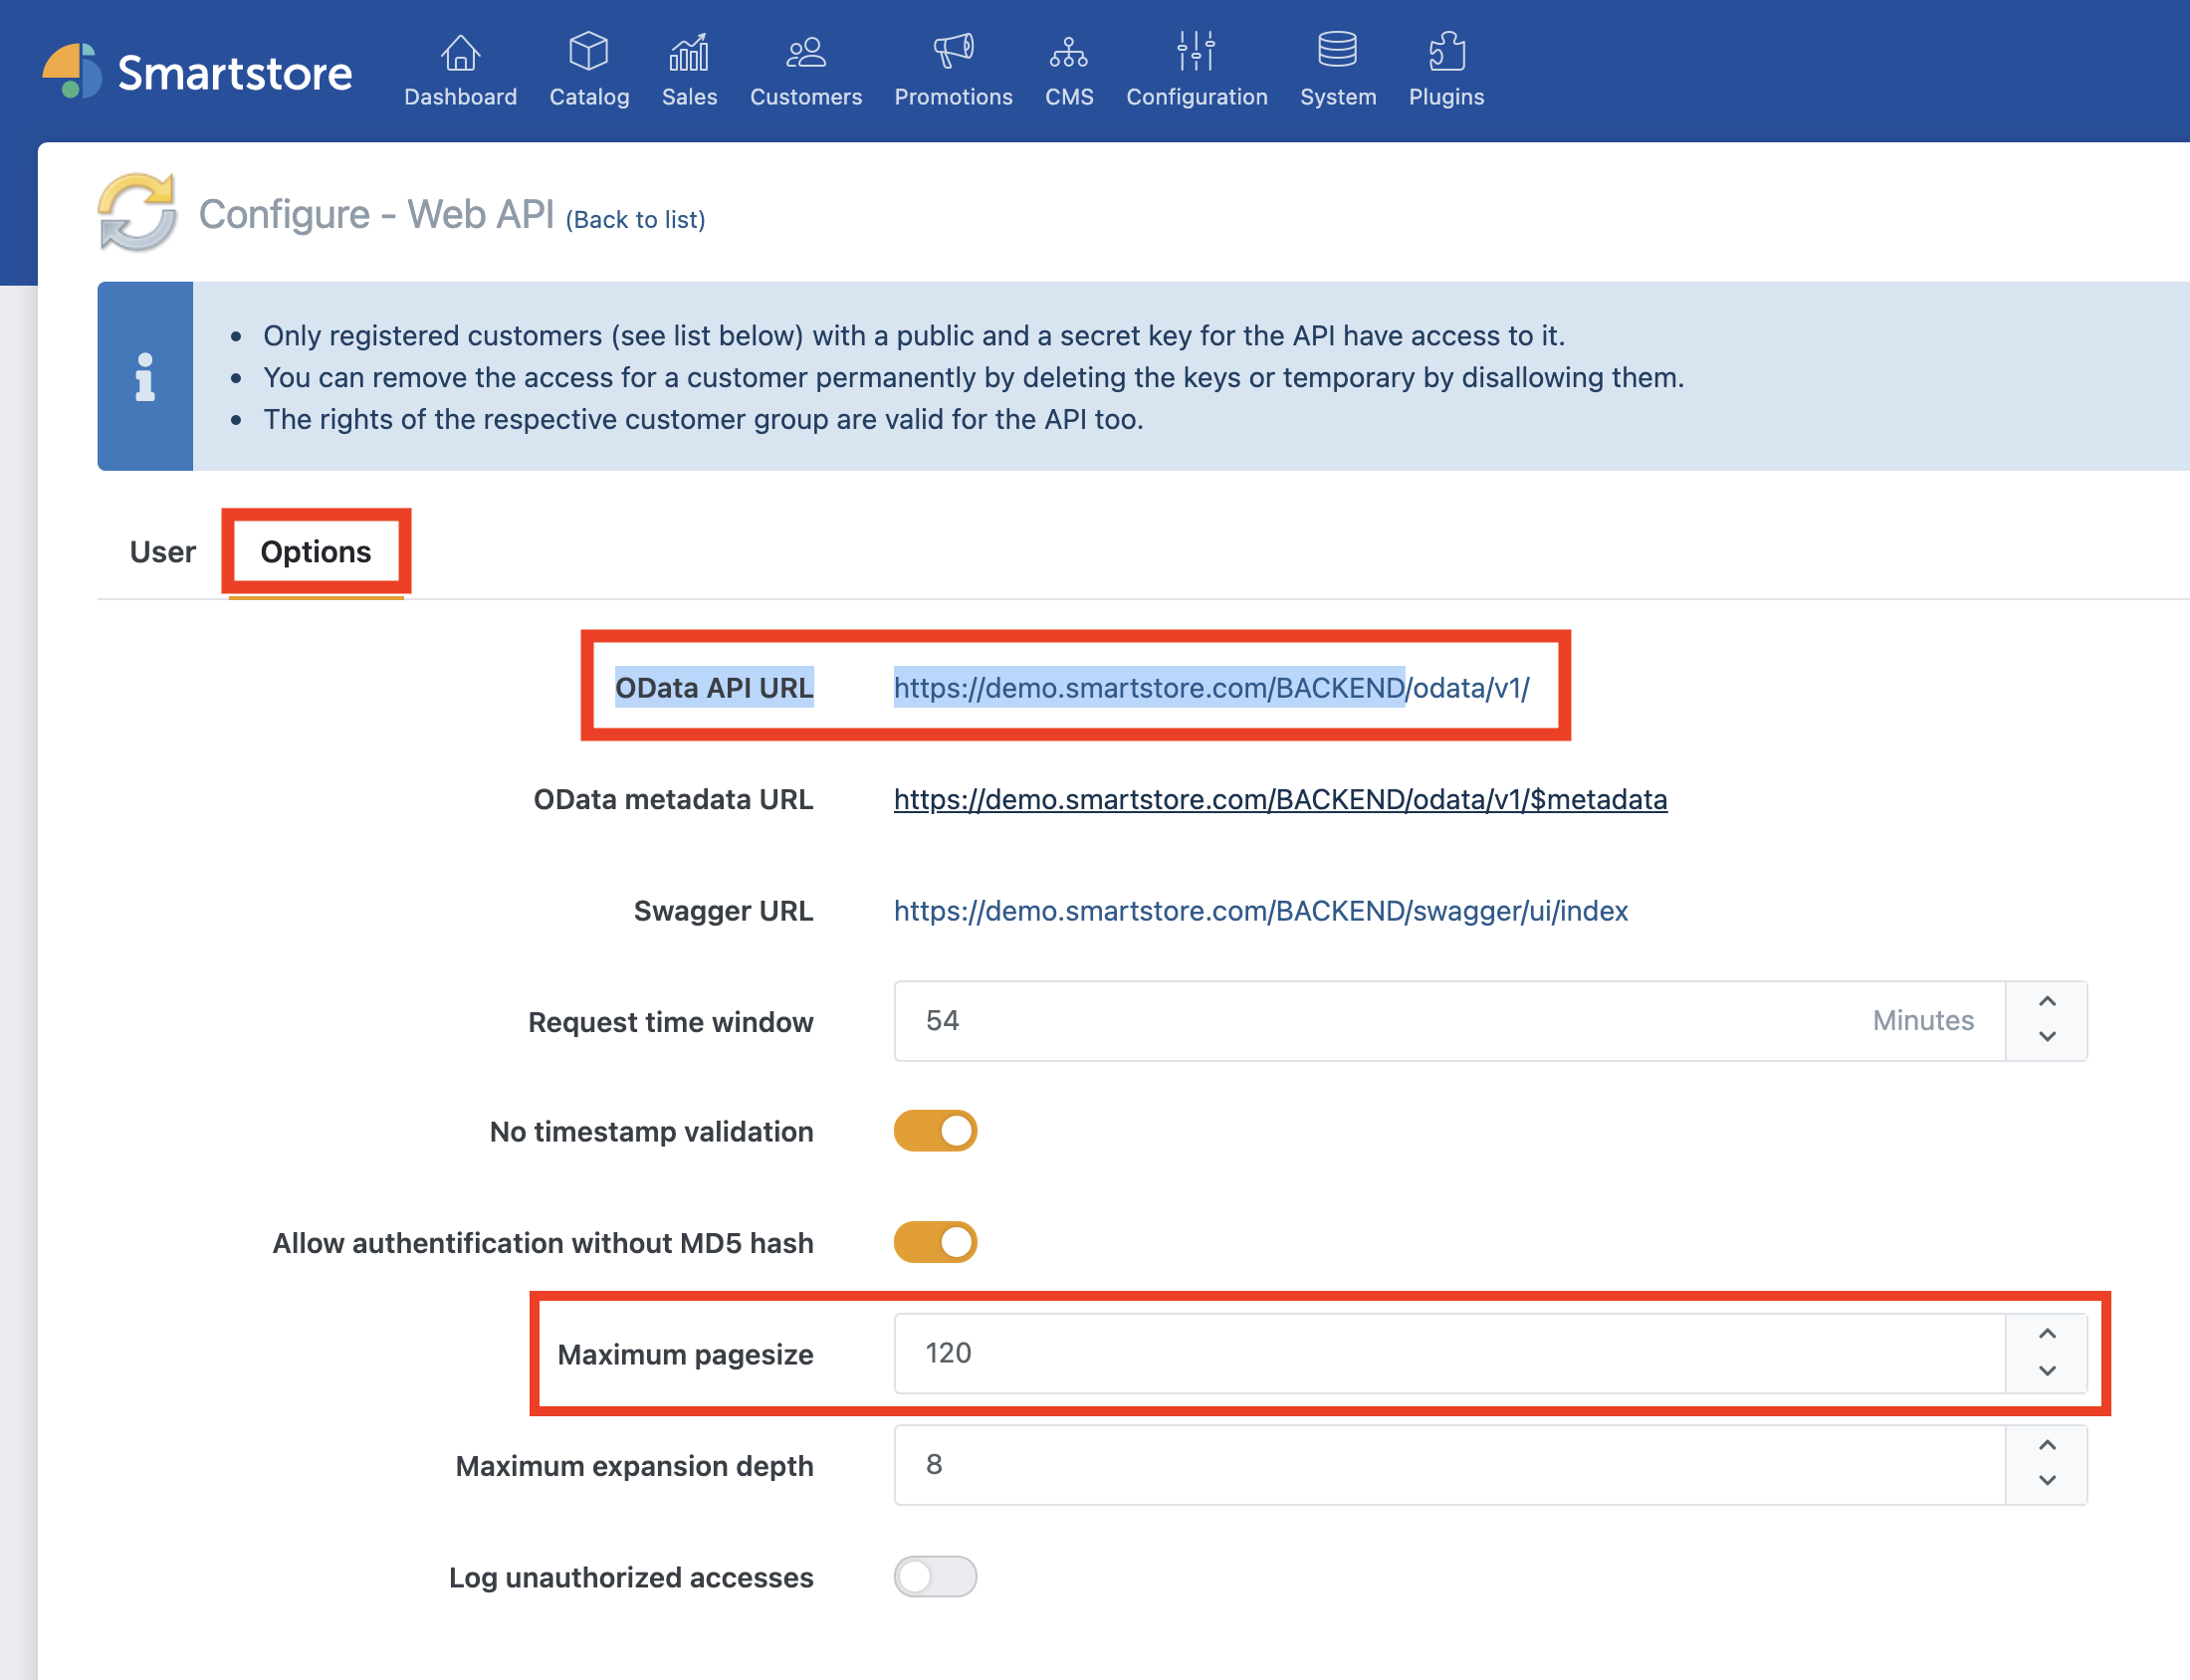This screenshot has width=2190, height=1680.
Task: Focus the Request time window field
Action: point(1450,1021)
